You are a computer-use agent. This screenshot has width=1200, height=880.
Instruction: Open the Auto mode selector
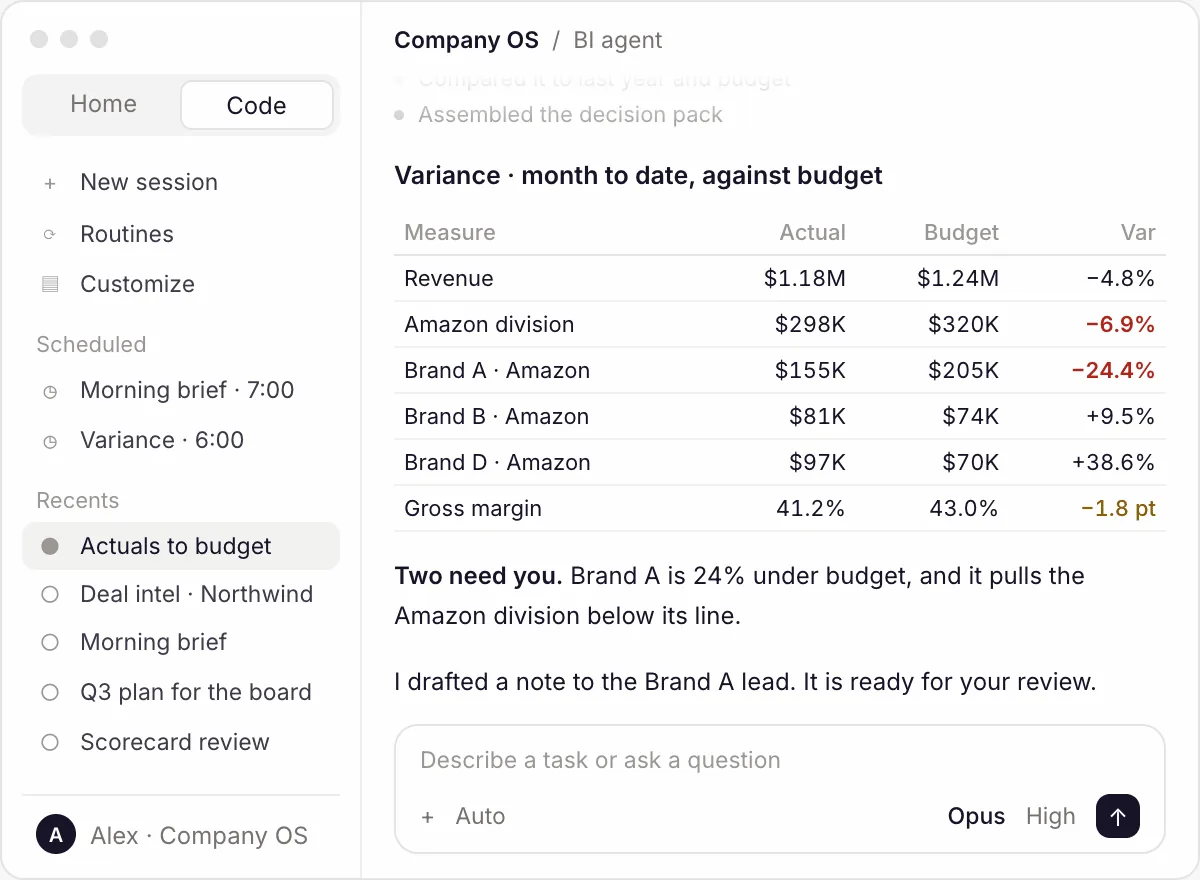tap(480, 816)
